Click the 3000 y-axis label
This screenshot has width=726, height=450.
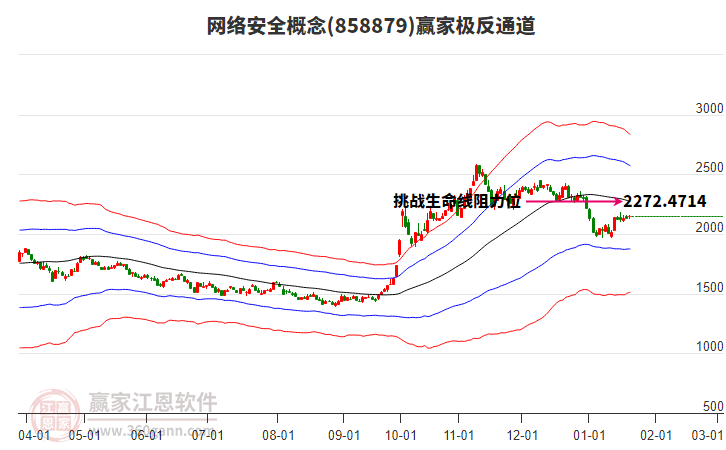pyautogui.click(x=709, y=109)
